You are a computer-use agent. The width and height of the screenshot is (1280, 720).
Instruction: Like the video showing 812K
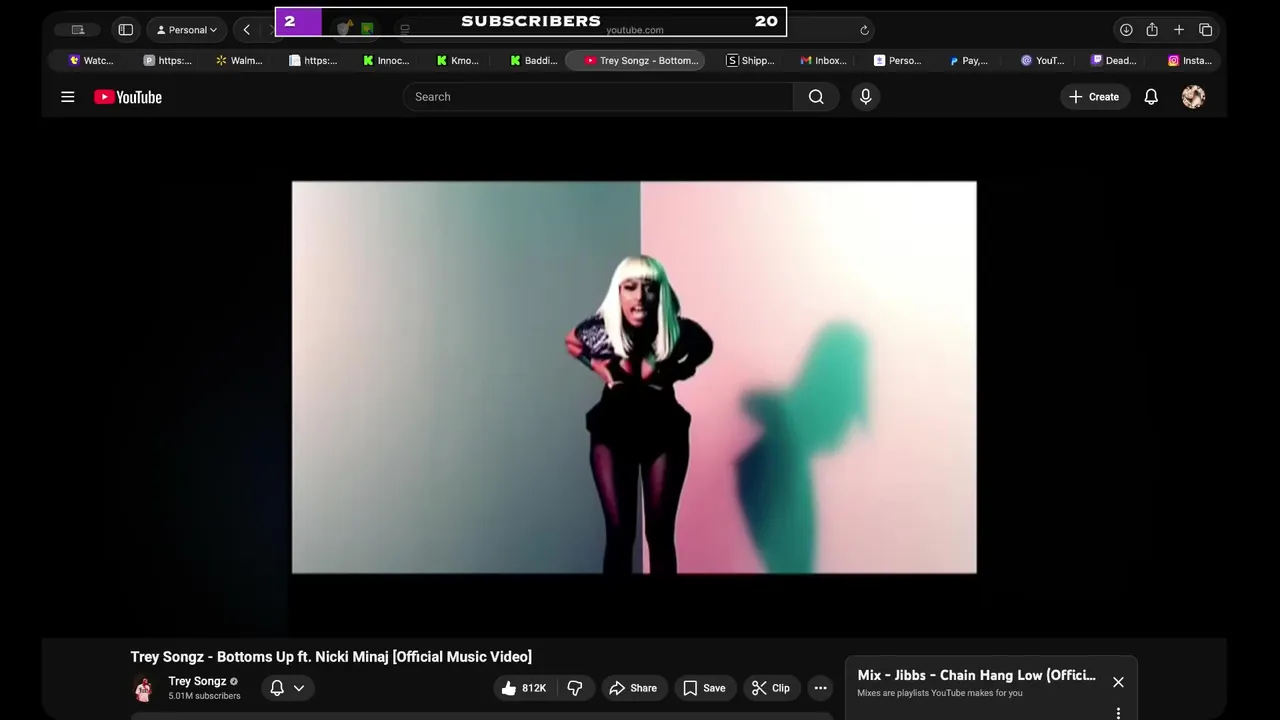(524, 688)
